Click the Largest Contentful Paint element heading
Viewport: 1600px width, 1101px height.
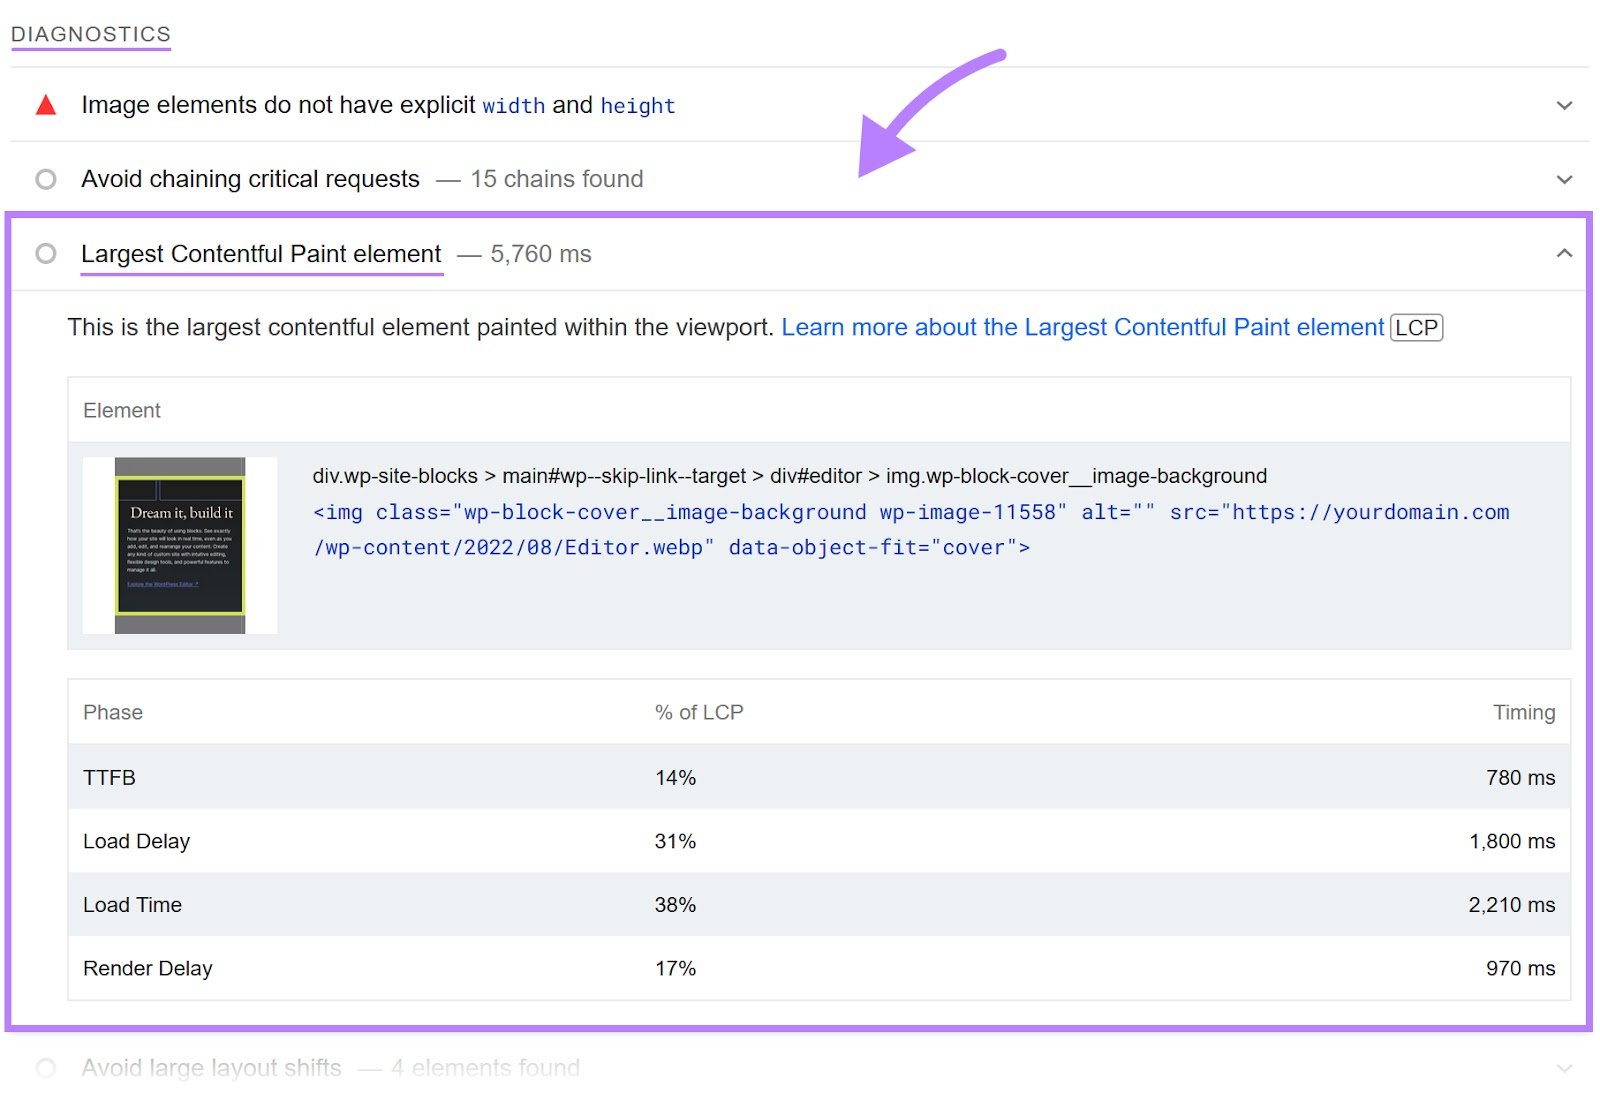pyautogui.click(x=261, y=254)
